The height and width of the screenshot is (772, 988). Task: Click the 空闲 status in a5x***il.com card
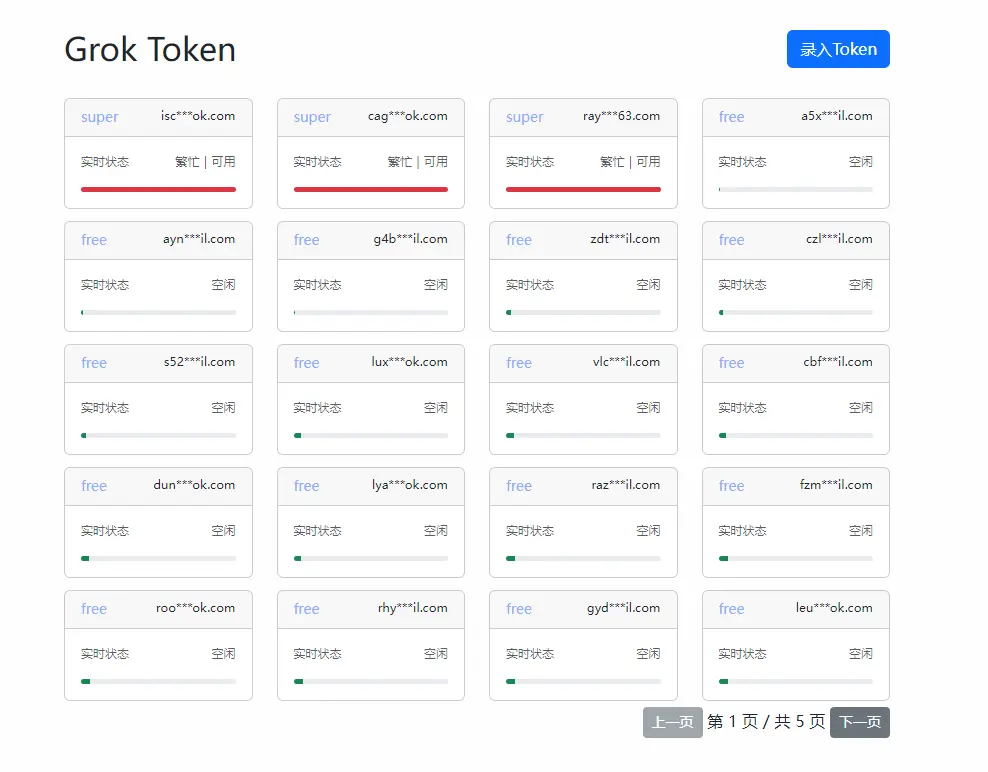click(x=861, y=162)
